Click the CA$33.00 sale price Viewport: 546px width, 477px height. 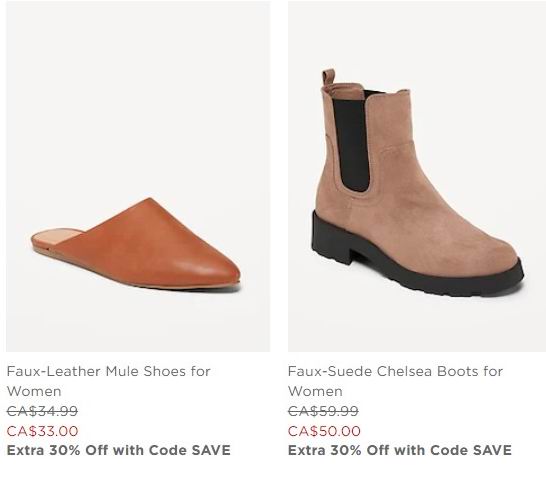pos(42,431)
